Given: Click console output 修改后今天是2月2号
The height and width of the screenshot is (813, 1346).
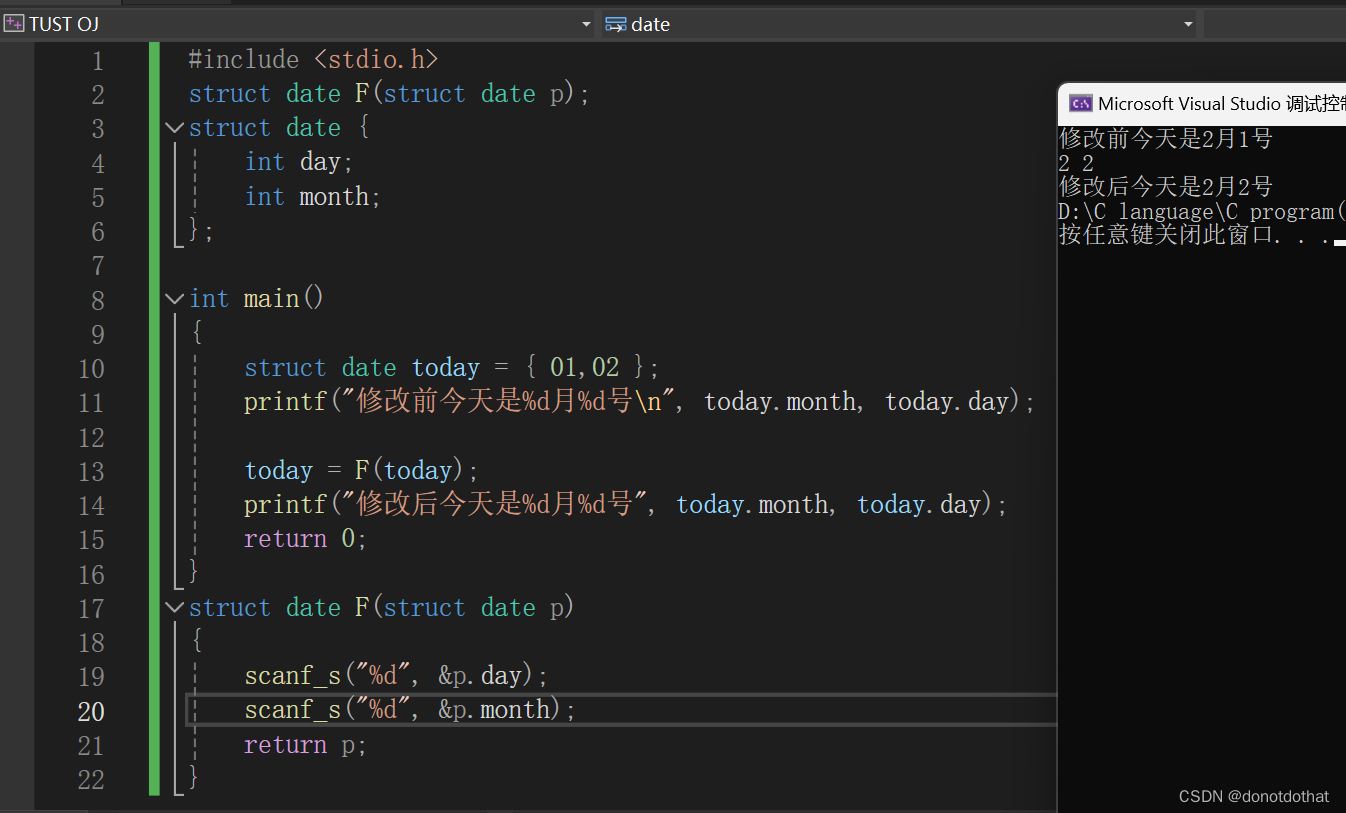Looking at the screenshot, I should 1166,187.
